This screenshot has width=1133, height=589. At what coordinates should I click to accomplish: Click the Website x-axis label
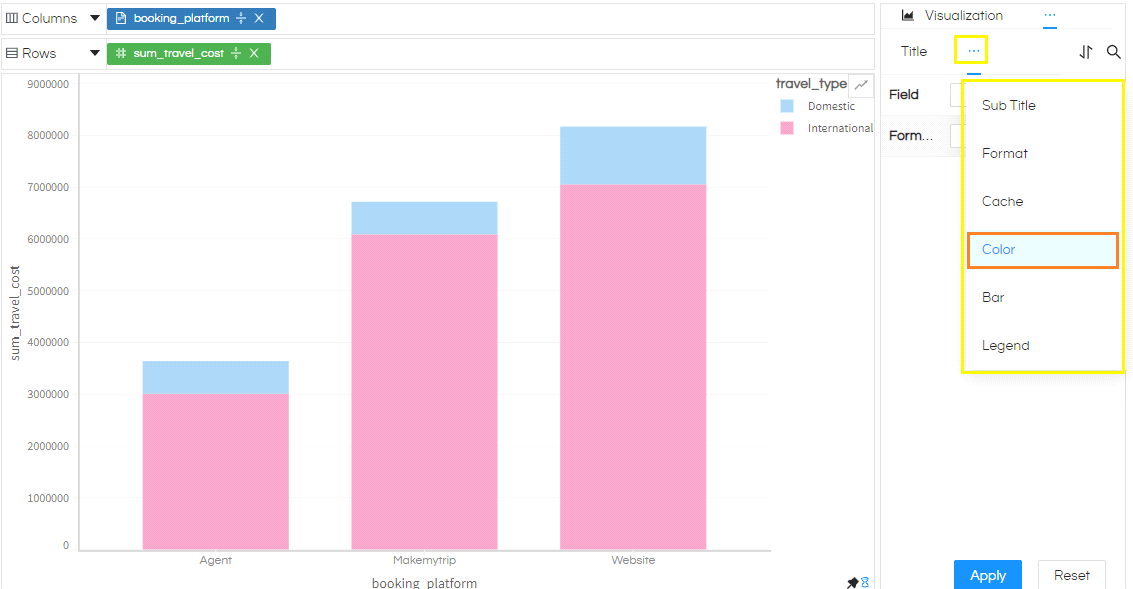point(633,560)
